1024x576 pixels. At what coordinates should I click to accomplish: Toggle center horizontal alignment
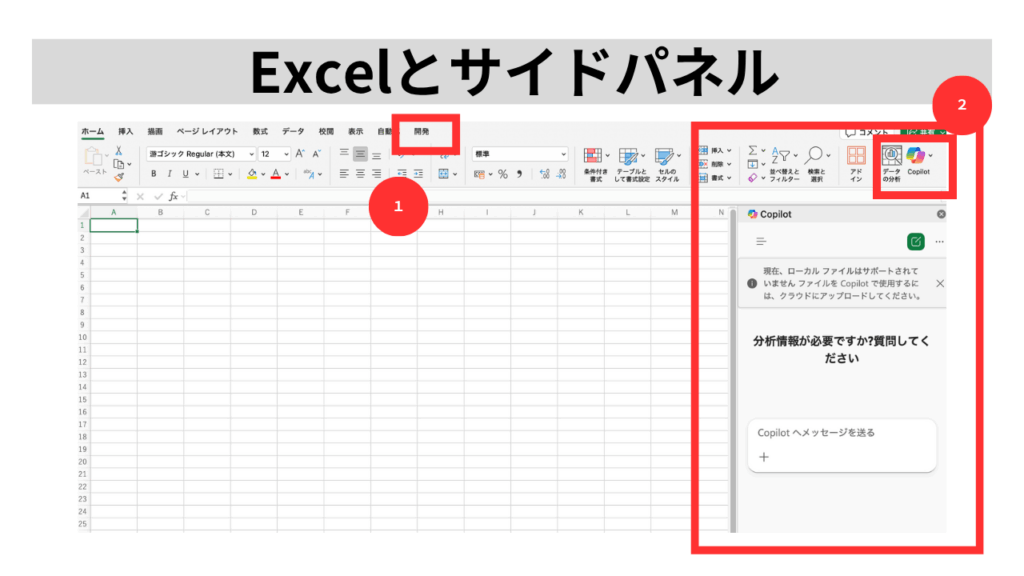pos(360,173)
